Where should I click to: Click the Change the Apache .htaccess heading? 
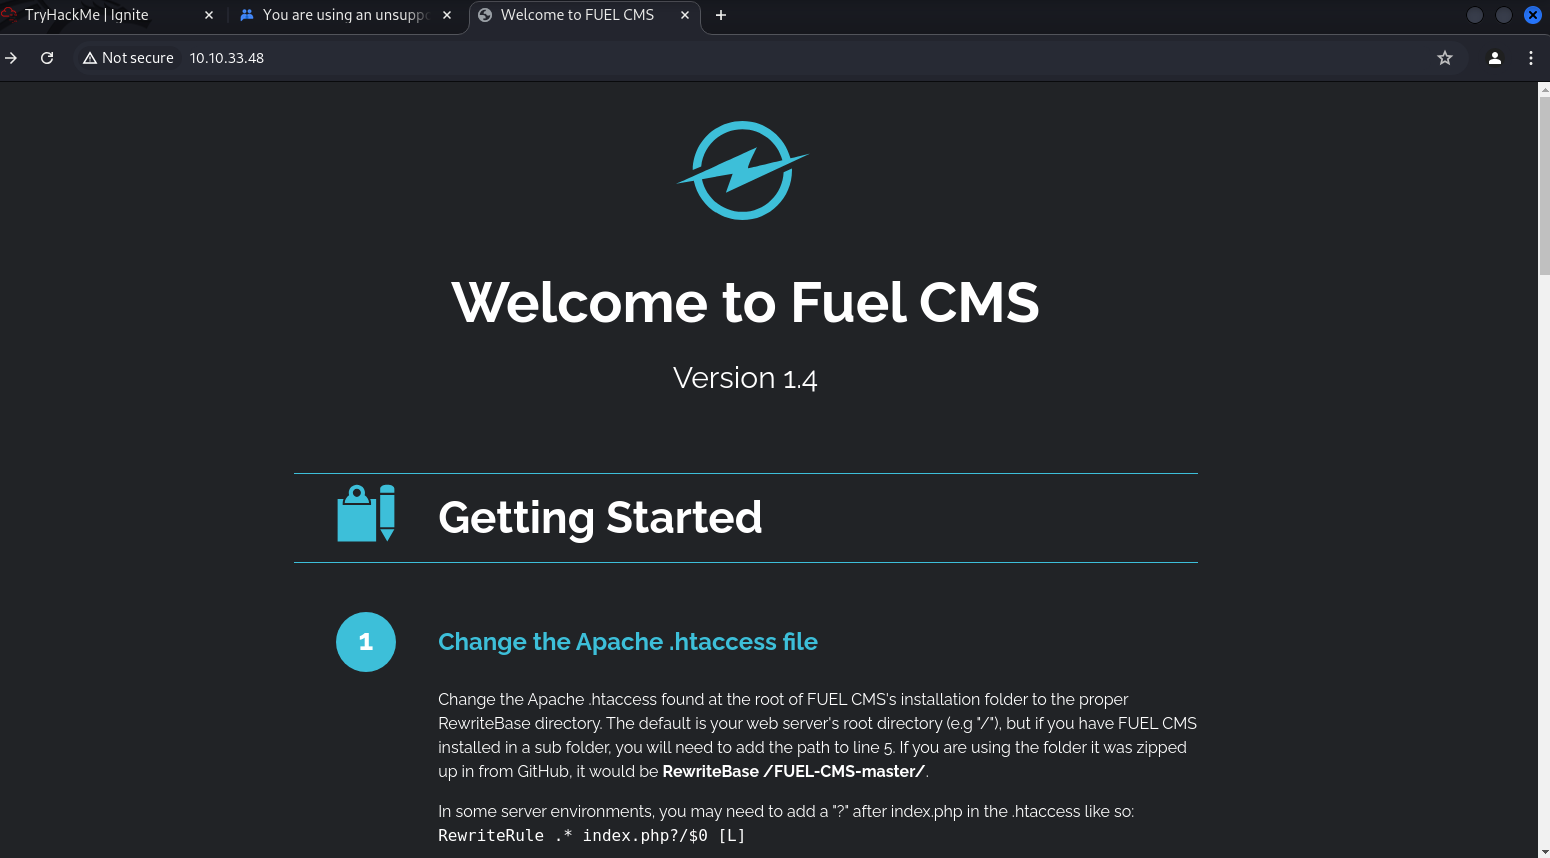pos(627,642)
